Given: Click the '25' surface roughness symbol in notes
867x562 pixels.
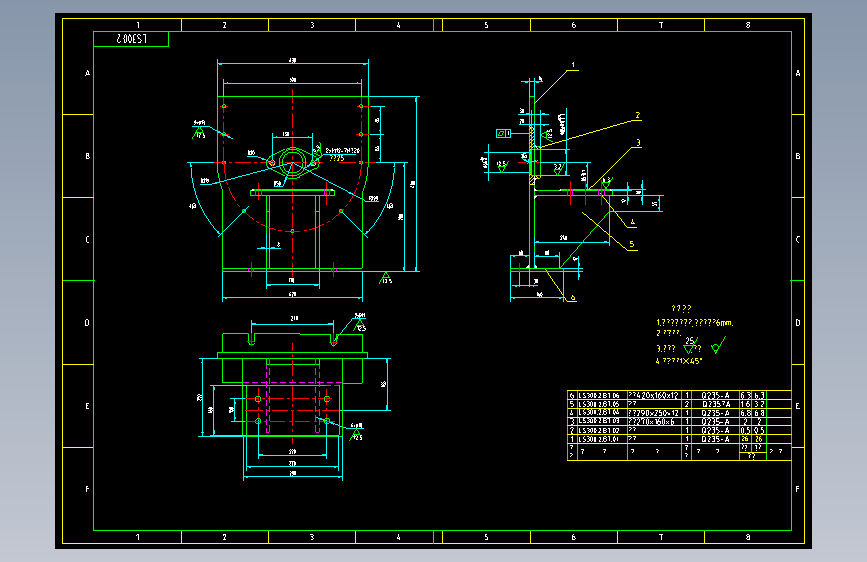Looking at the screenshot, I should click(x=691, y=345).
